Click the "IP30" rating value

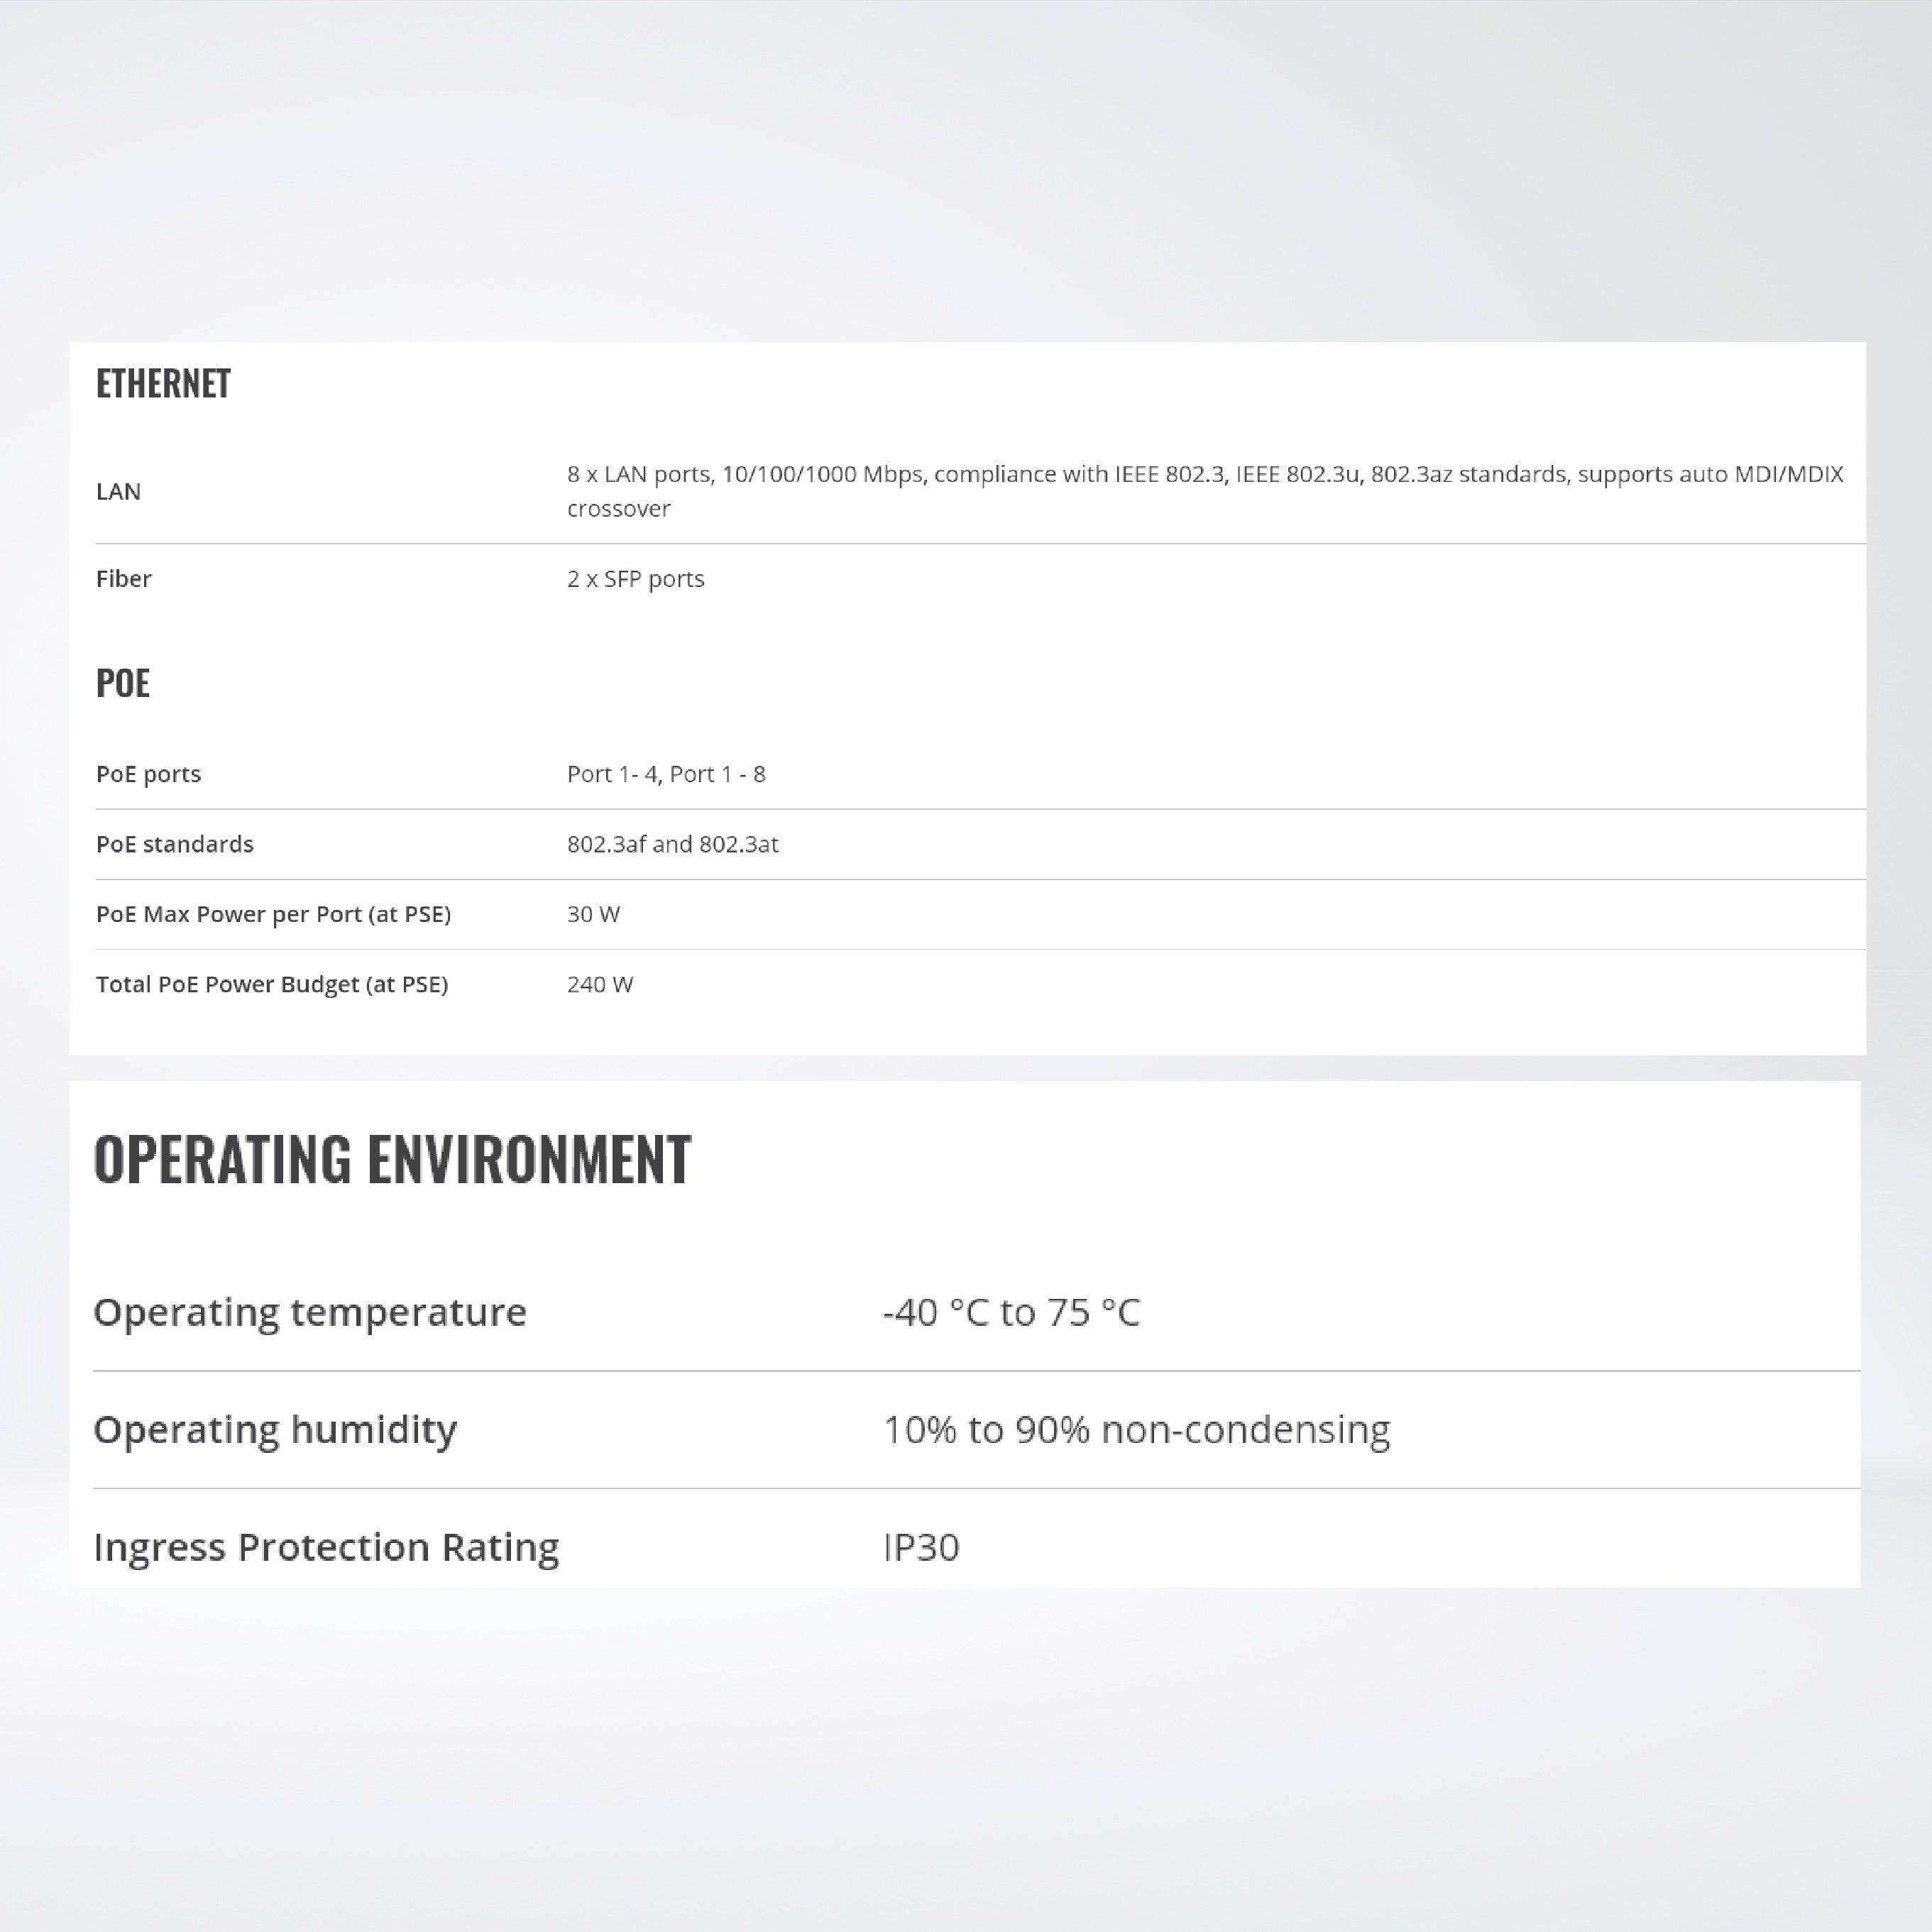pos(921,1547)
